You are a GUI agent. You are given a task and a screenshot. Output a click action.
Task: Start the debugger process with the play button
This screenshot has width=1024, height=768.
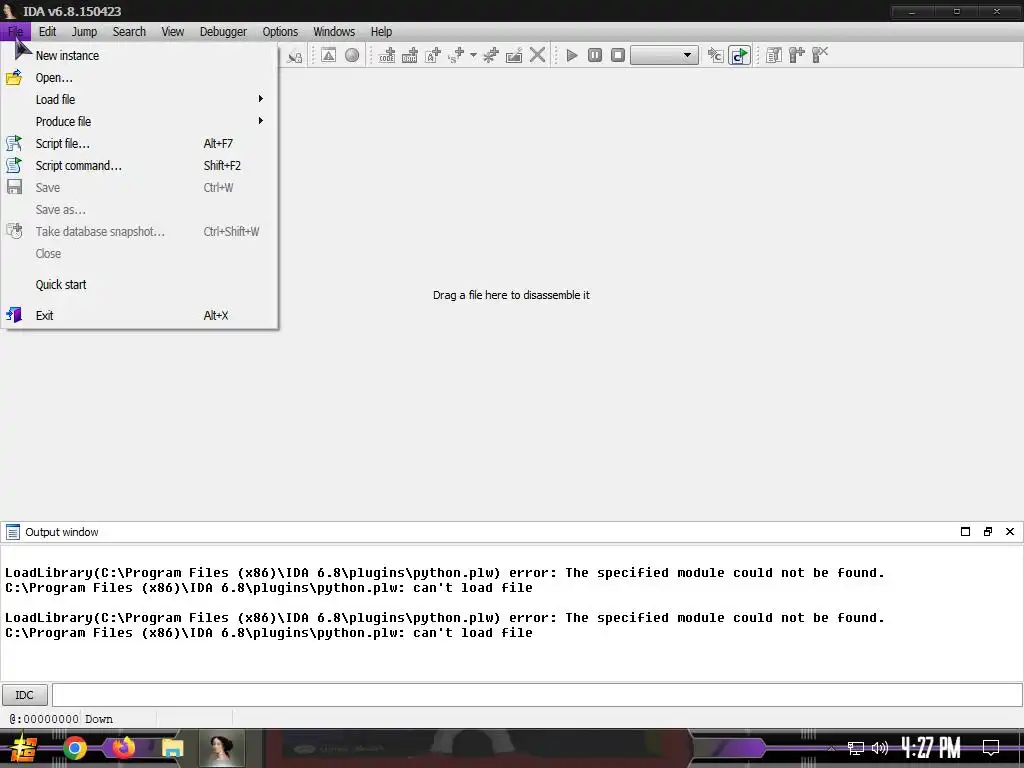[x=572, y=56]
